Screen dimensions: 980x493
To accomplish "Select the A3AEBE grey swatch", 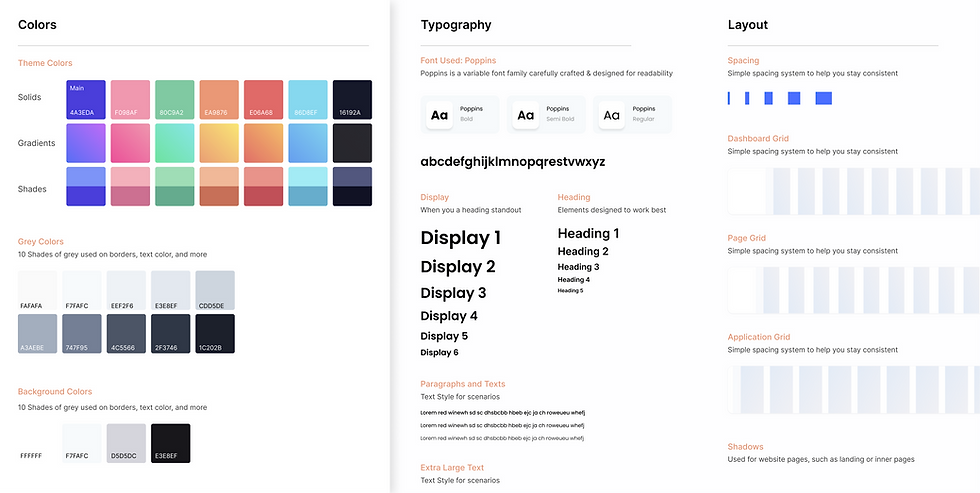I will pyautogui.click(x=38, y=334).
